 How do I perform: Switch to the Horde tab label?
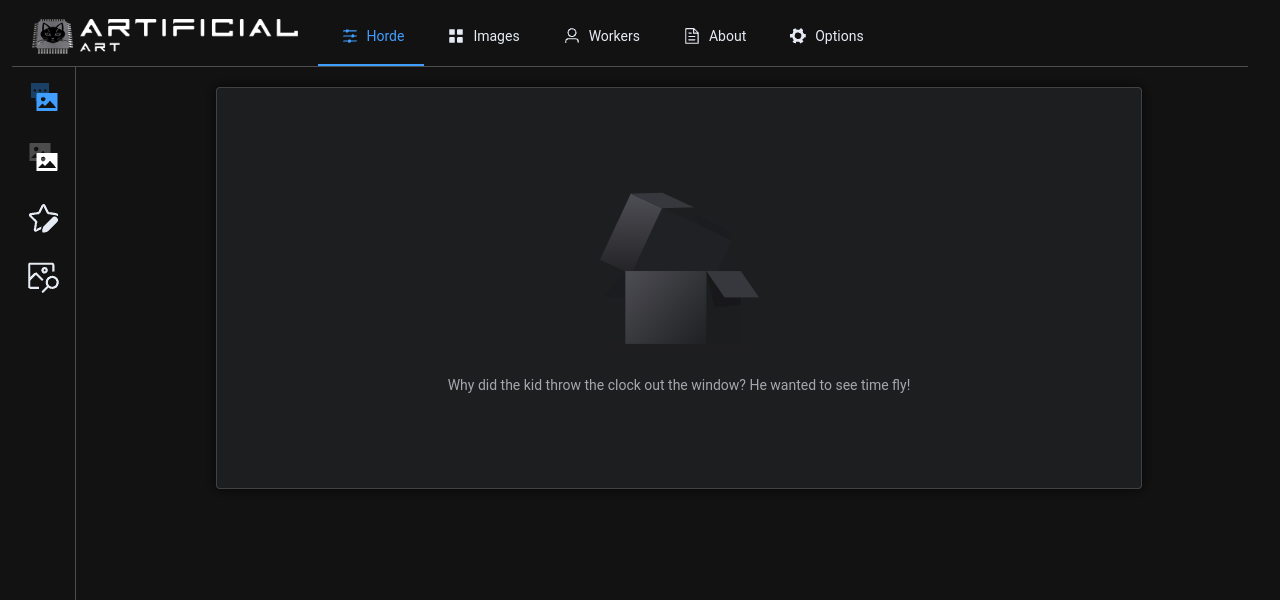coord(385,36)
